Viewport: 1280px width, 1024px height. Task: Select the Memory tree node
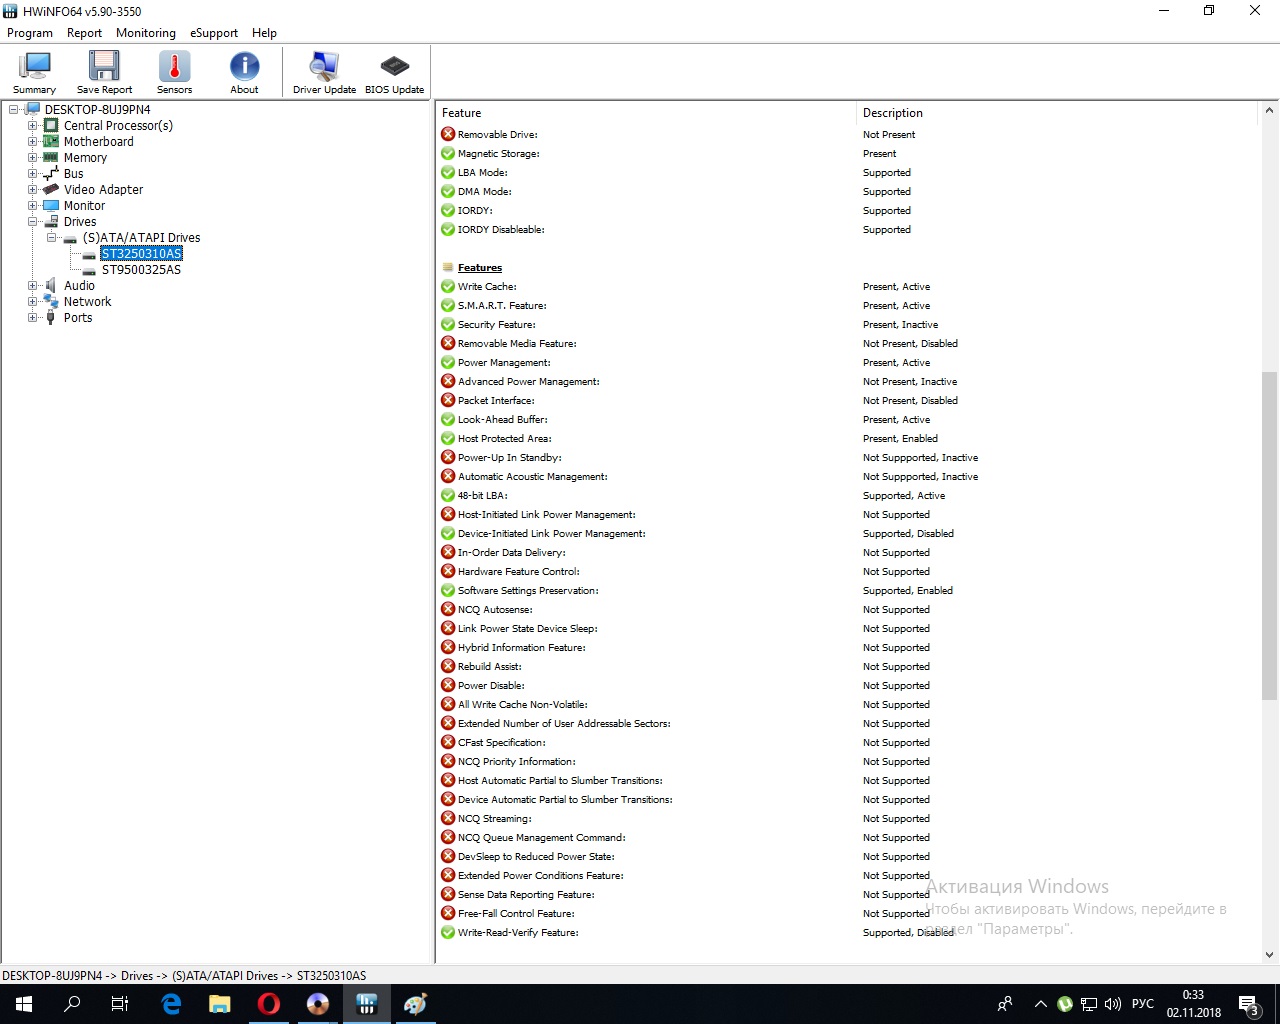(x=85, y=158)
